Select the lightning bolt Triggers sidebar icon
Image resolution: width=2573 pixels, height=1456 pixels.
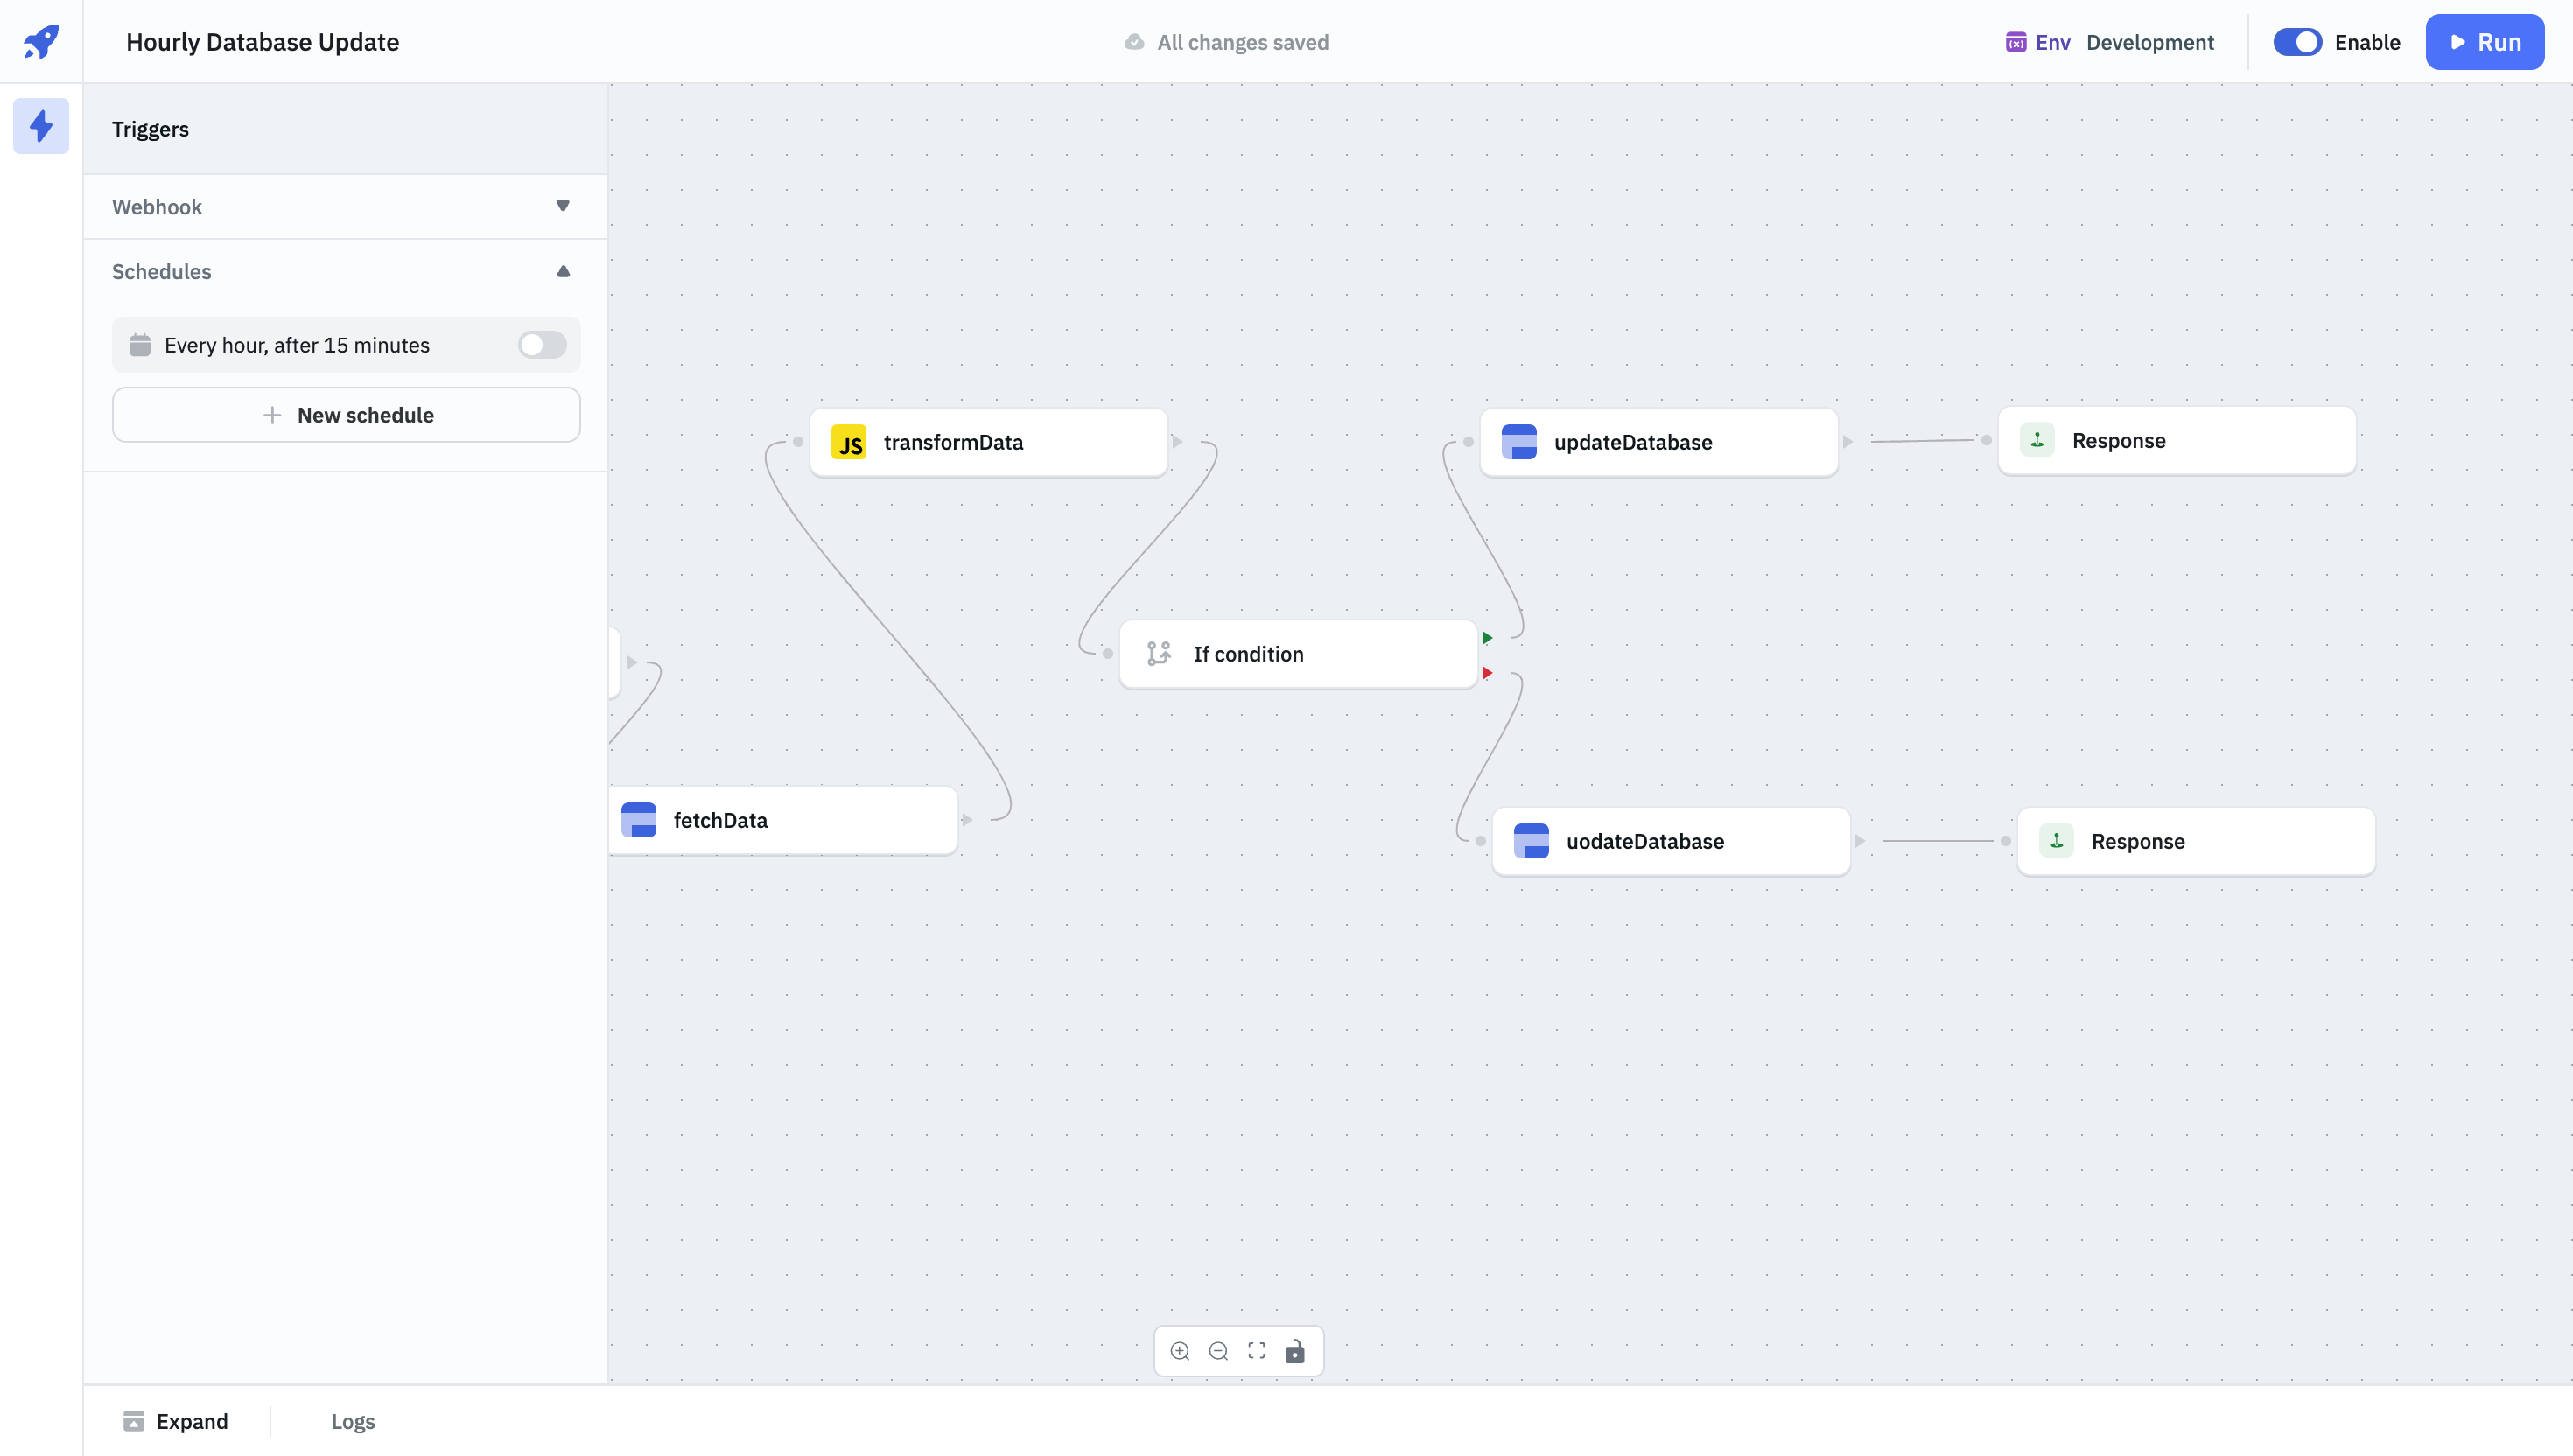pyautogui.click(x=41, y=126)
